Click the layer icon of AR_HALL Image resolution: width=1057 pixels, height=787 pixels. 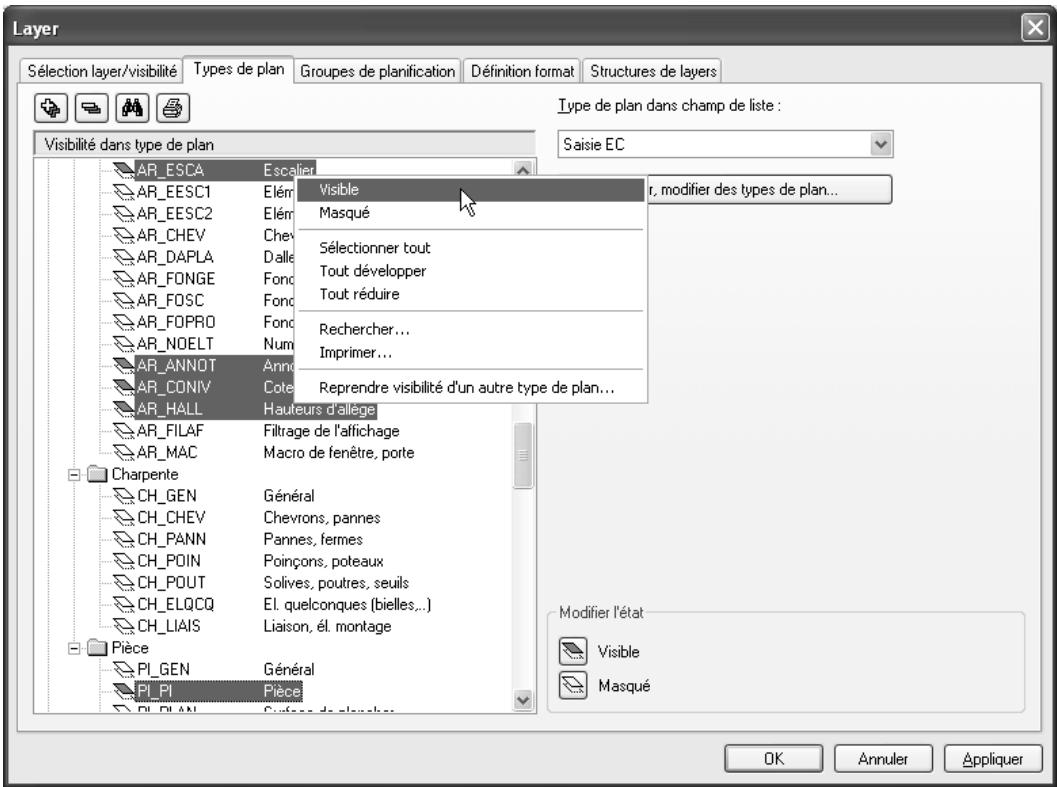tap(123, 409)
